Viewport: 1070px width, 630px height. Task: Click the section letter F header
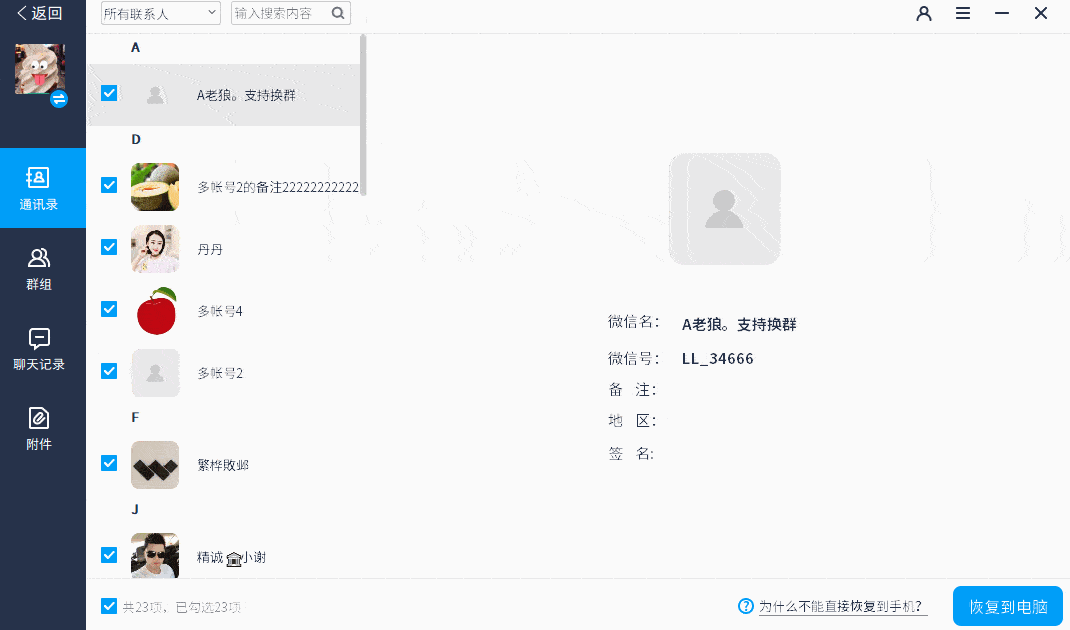coord(135,417)
